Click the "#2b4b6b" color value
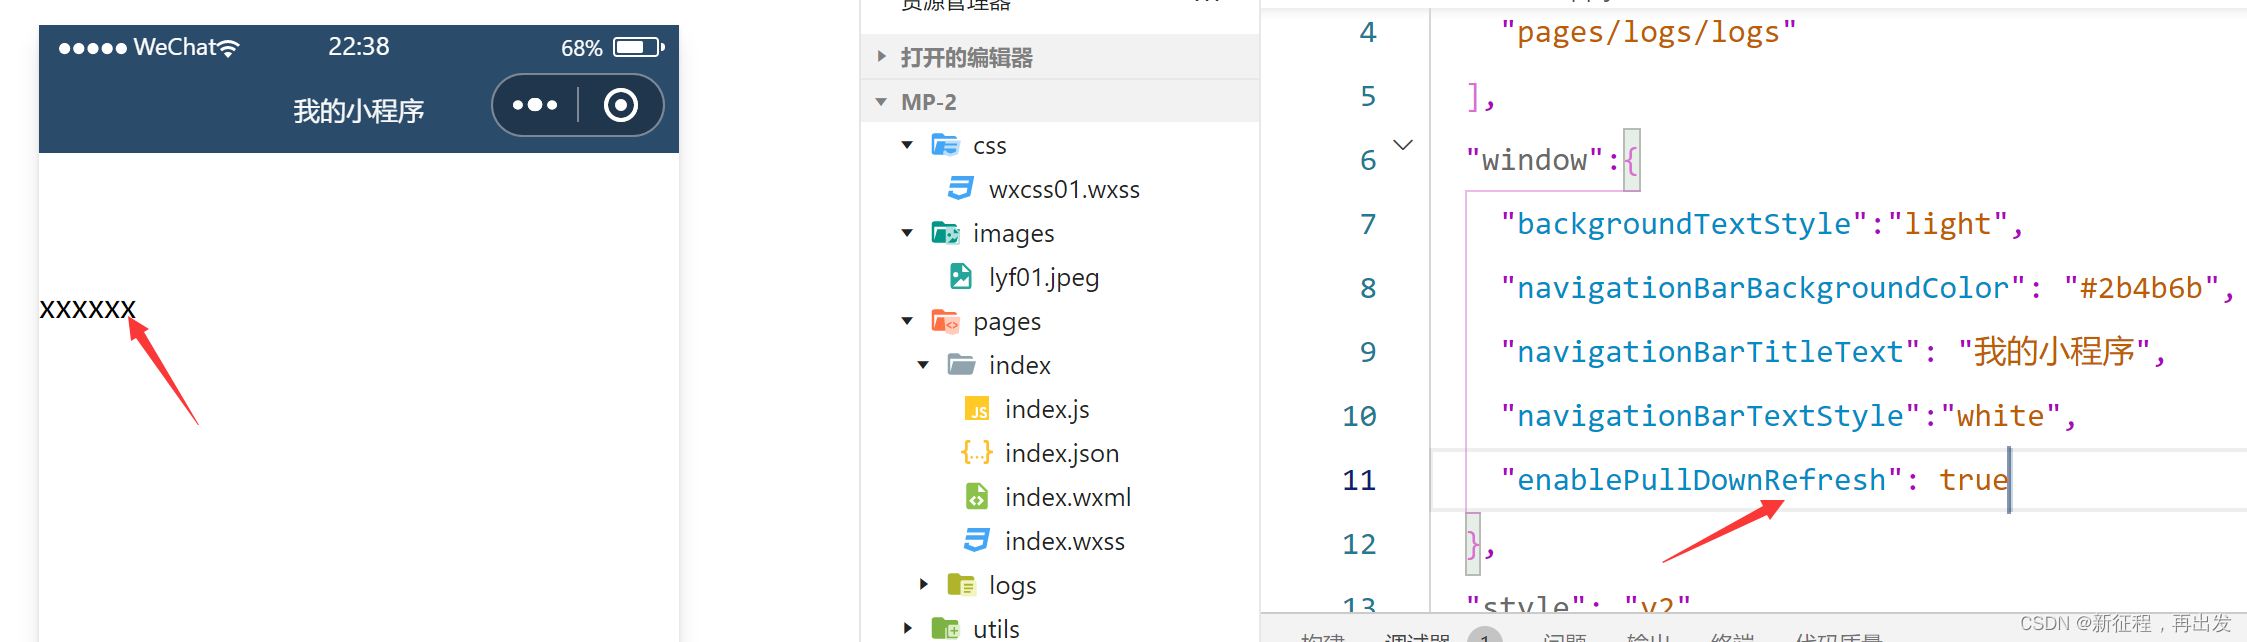 (x=2141, y=288)
